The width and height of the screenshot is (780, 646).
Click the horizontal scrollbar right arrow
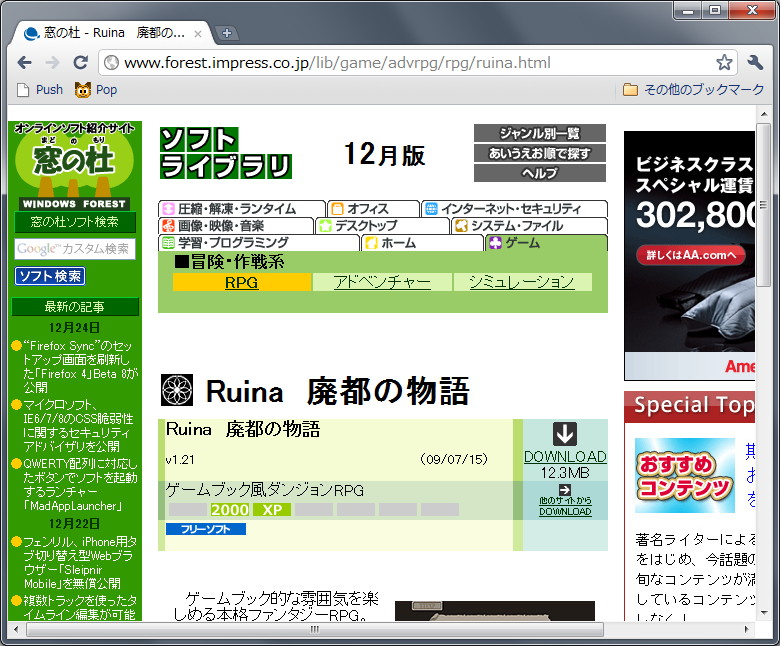pyautogui.click(x=746, y=629)
